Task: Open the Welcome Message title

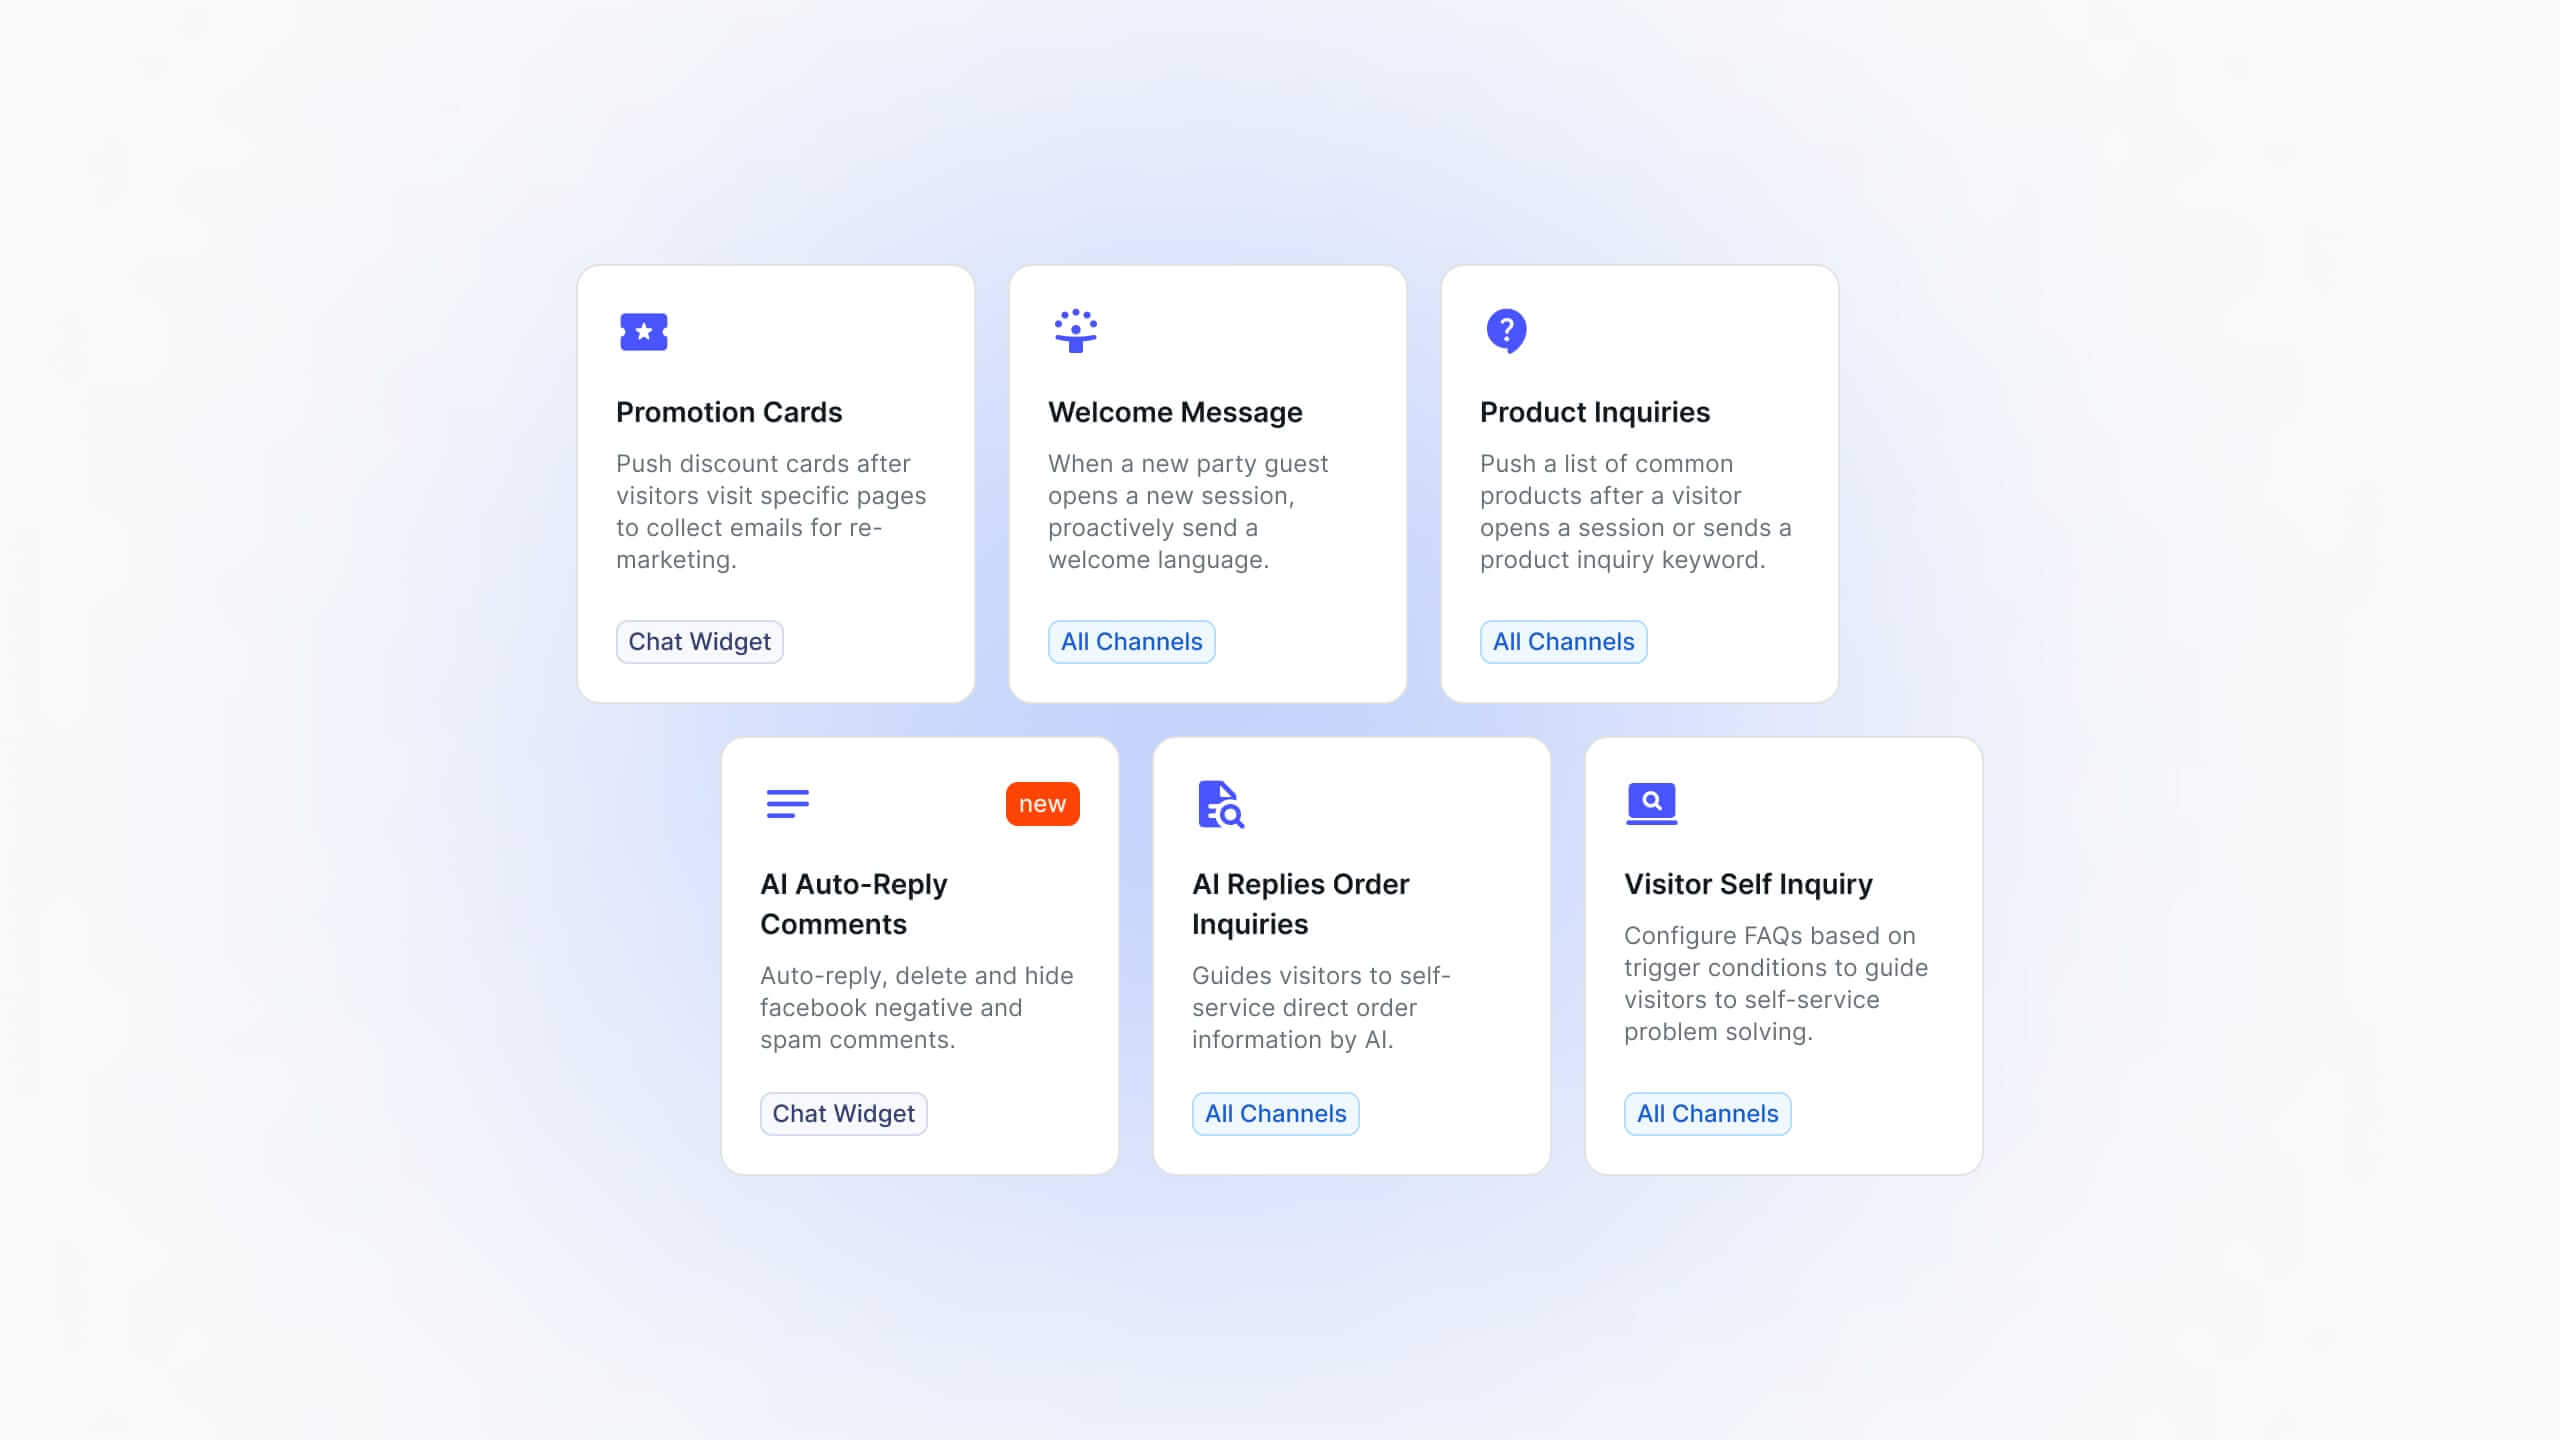Action: coord(1175,412)
